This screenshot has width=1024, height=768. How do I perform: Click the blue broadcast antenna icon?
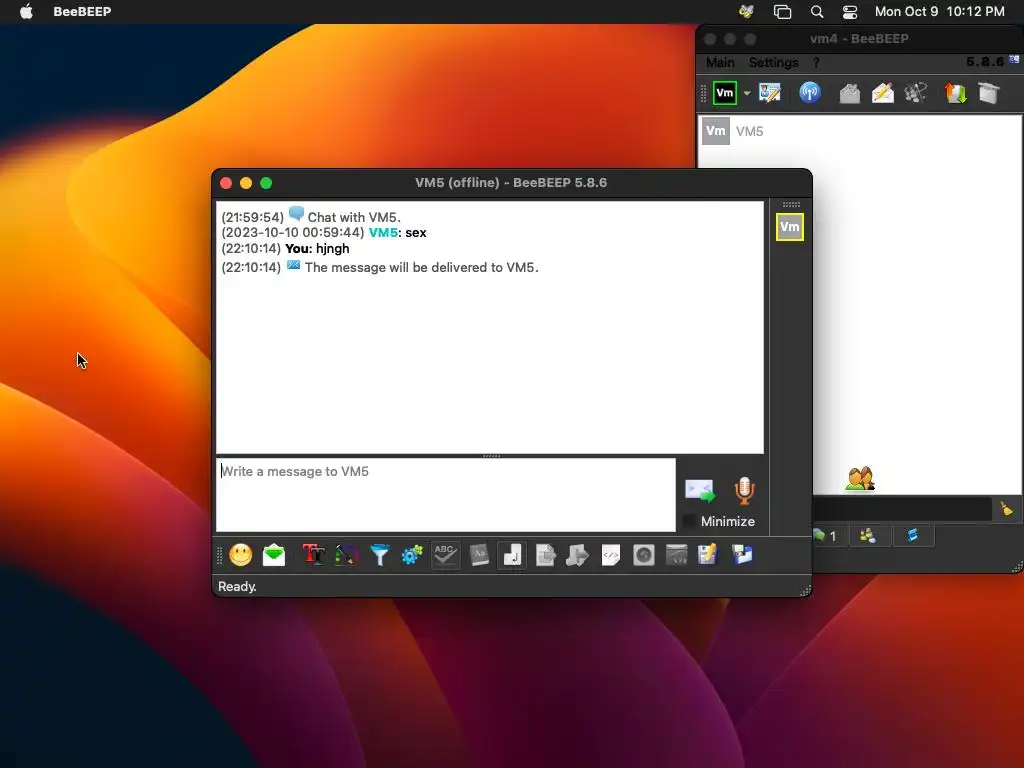810,93
